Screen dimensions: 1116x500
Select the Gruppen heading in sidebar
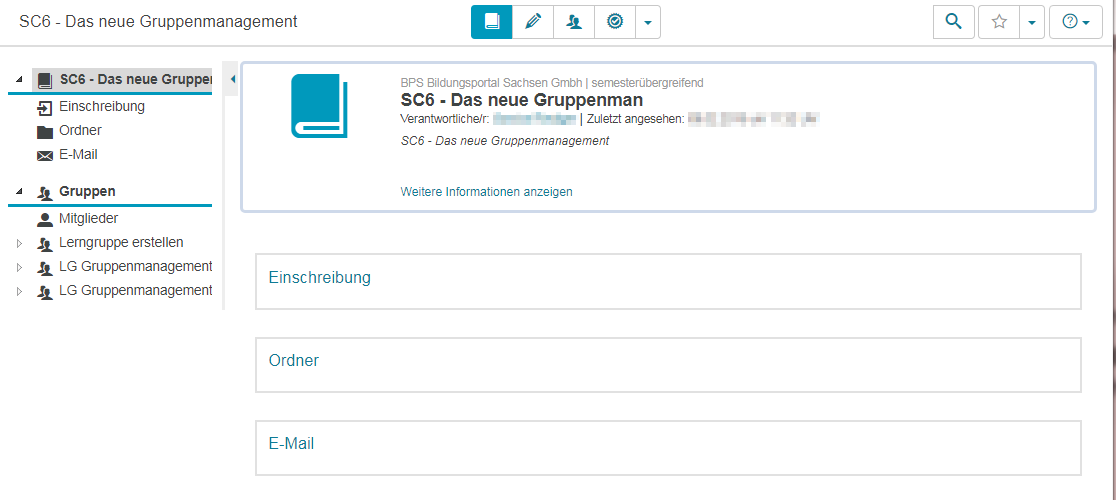88,191
